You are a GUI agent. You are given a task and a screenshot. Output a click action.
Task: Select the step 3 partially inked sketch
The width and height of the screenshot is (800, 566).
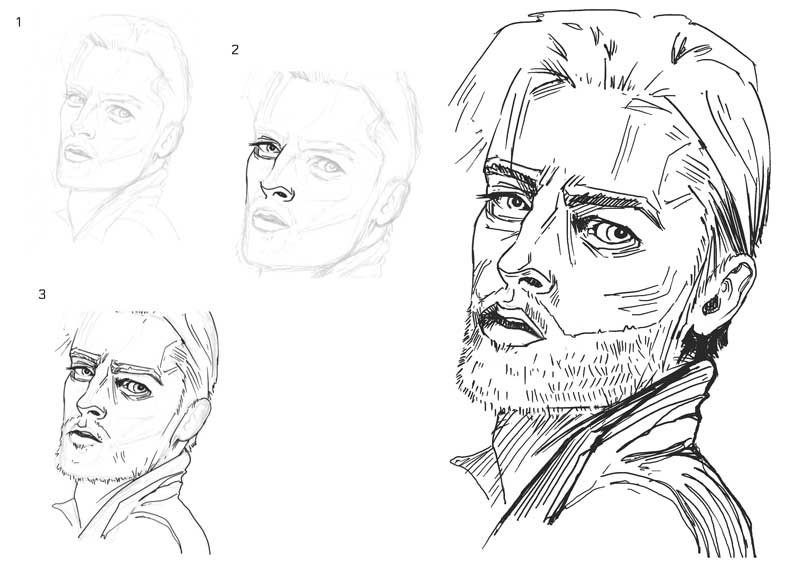tap(135, 430)
